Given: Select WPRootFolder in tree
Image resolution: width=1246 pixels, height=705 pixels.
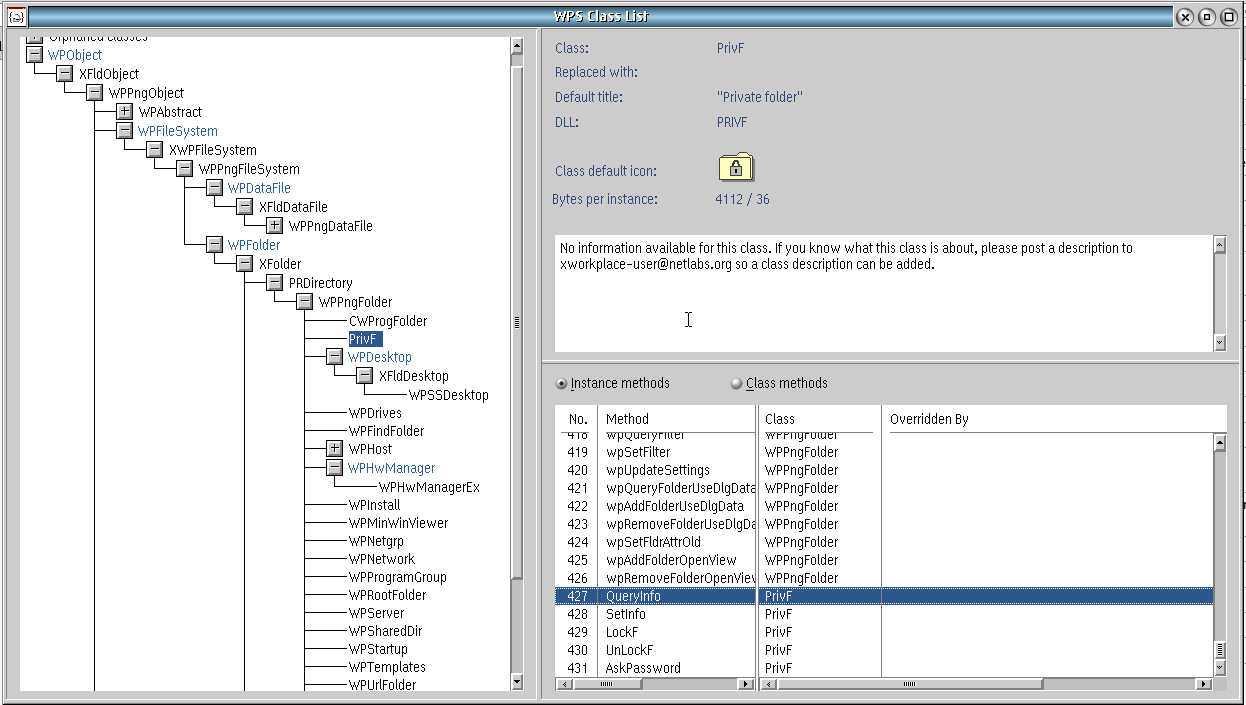Looking at the screenshot, I should click(x=387, y=595).
